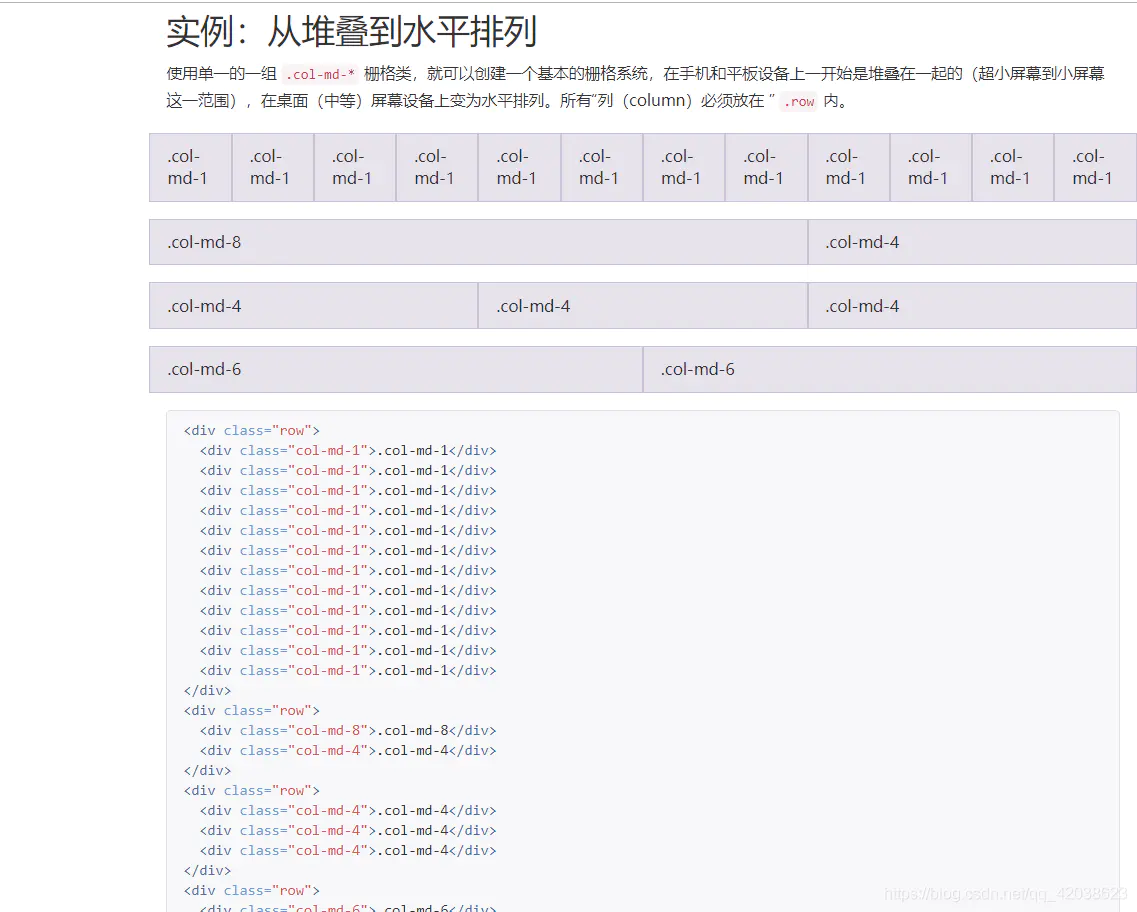Click the word (column) in the description
Viewport: 1137px width, 912px height.
click(657, 101)
